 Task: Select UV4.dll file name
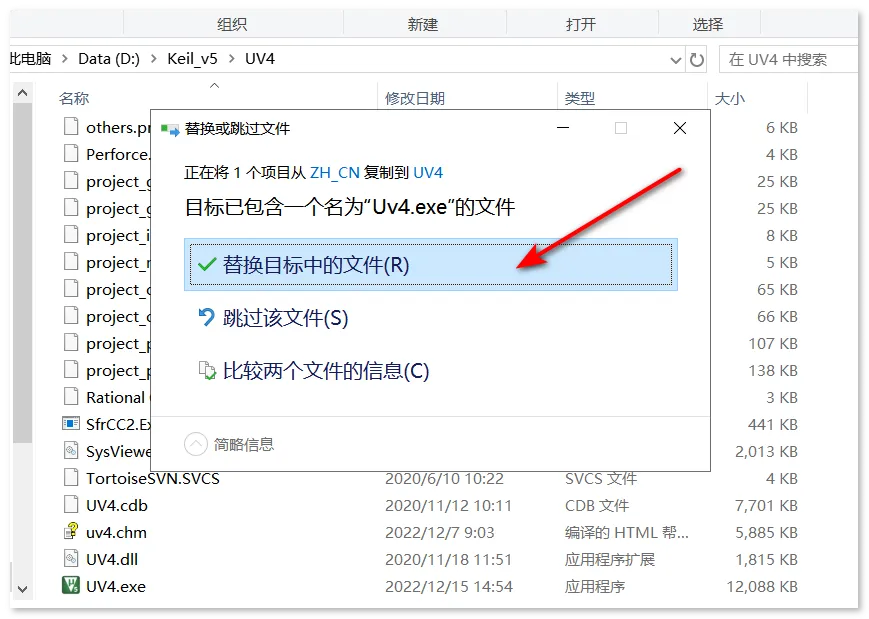pos(112,559)
